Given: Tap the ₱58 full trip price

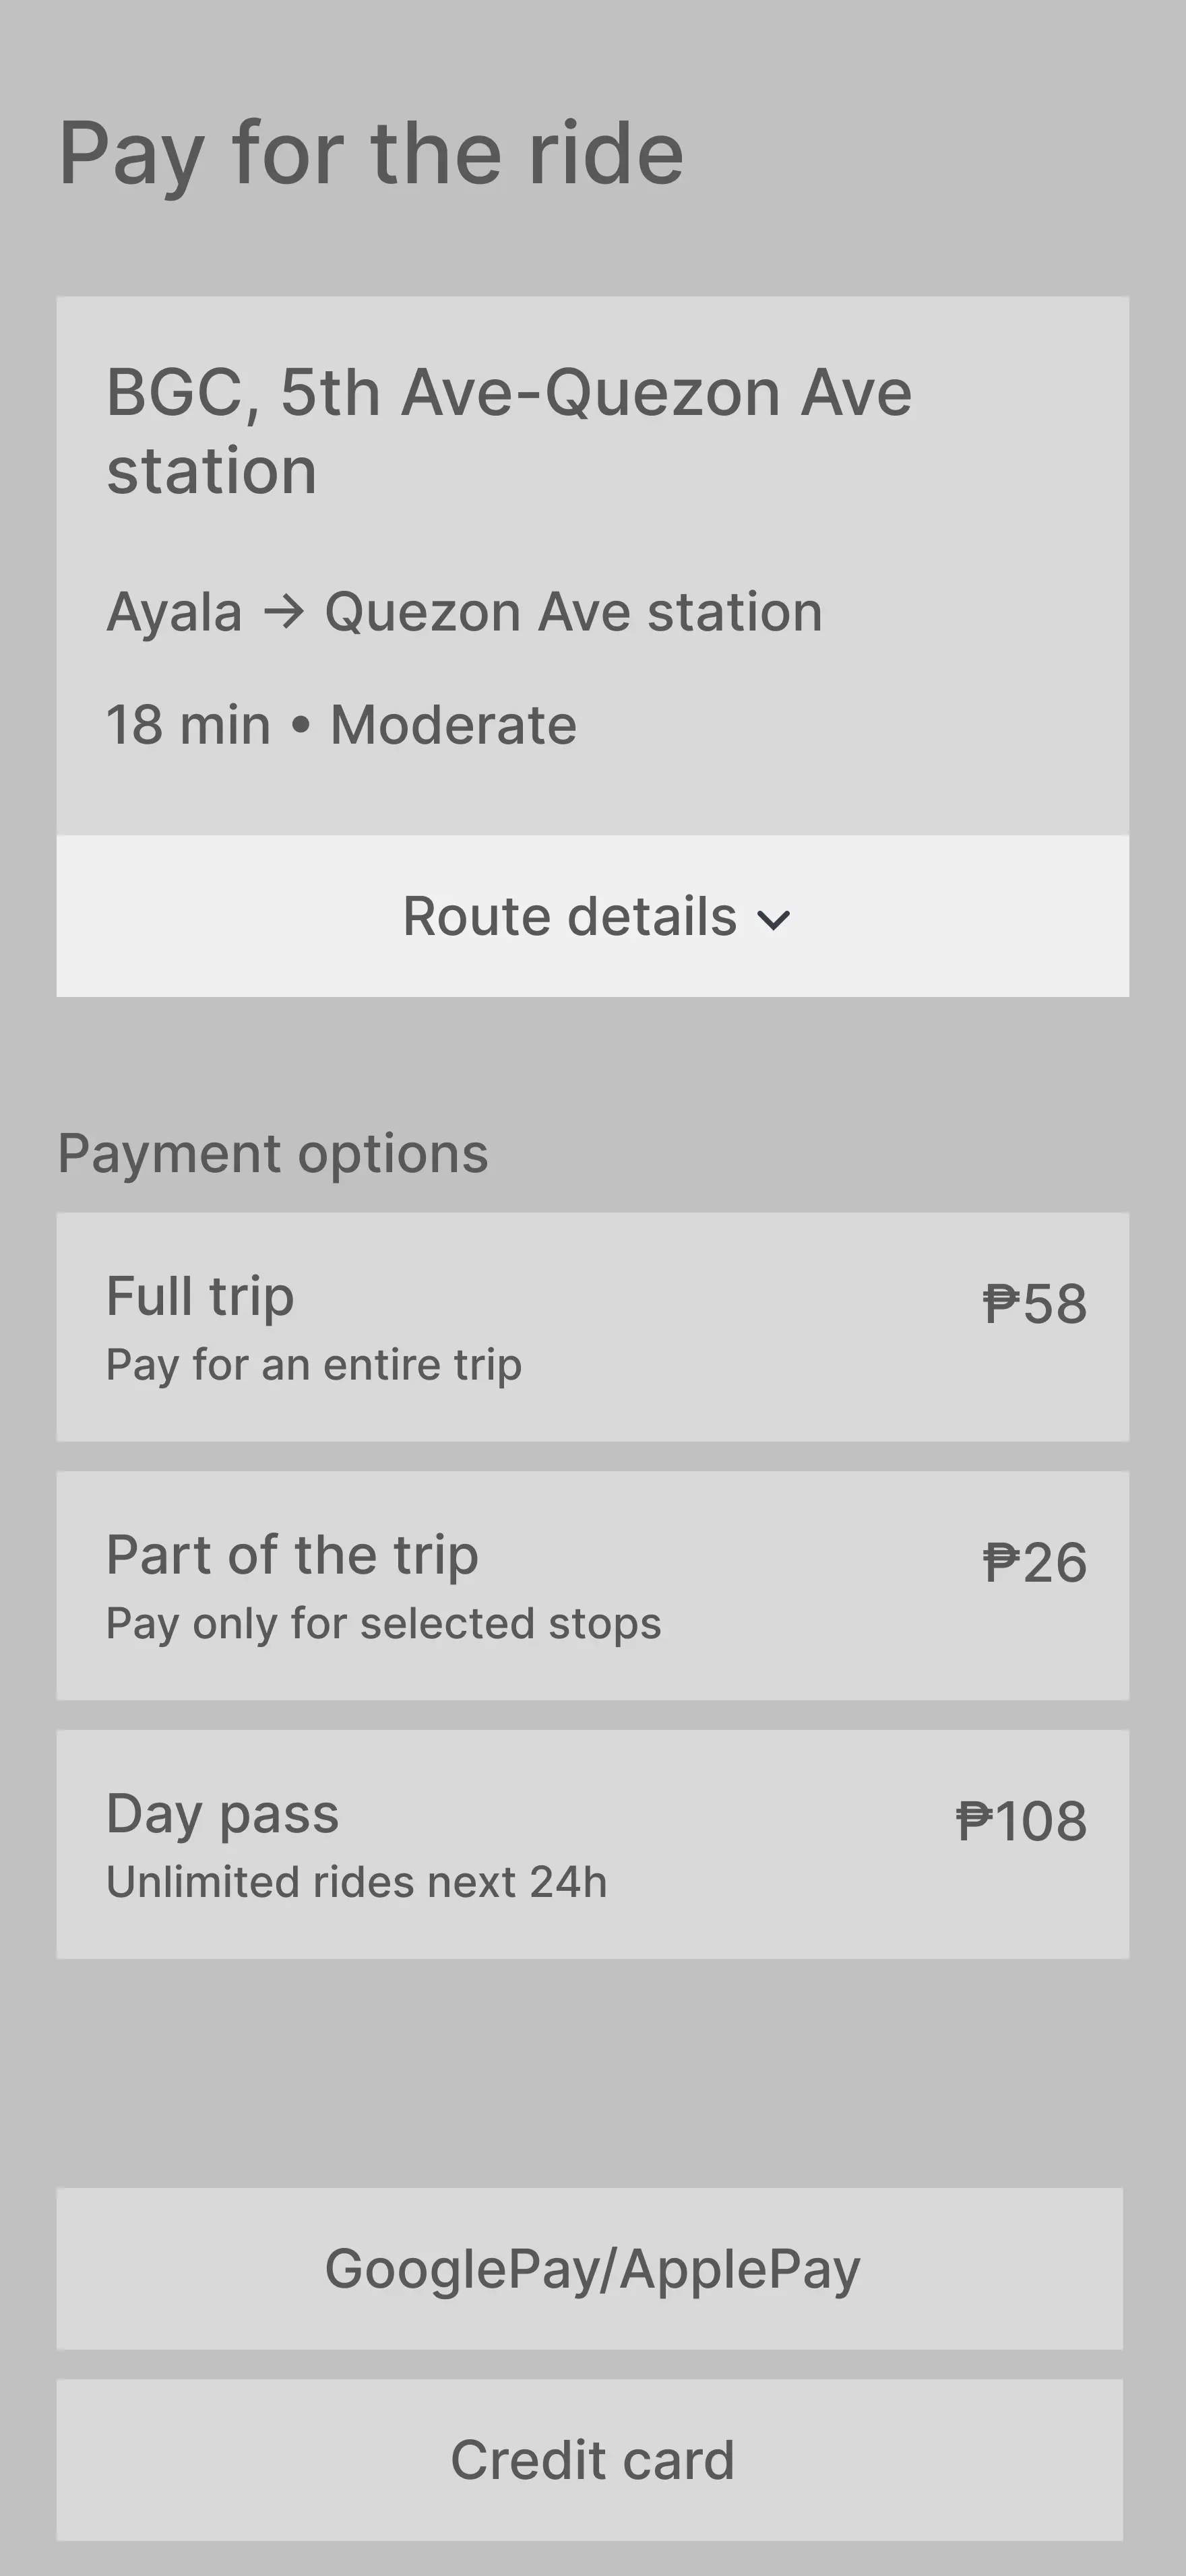Looking at the screenshot, I should [x=1034, y=1304].
